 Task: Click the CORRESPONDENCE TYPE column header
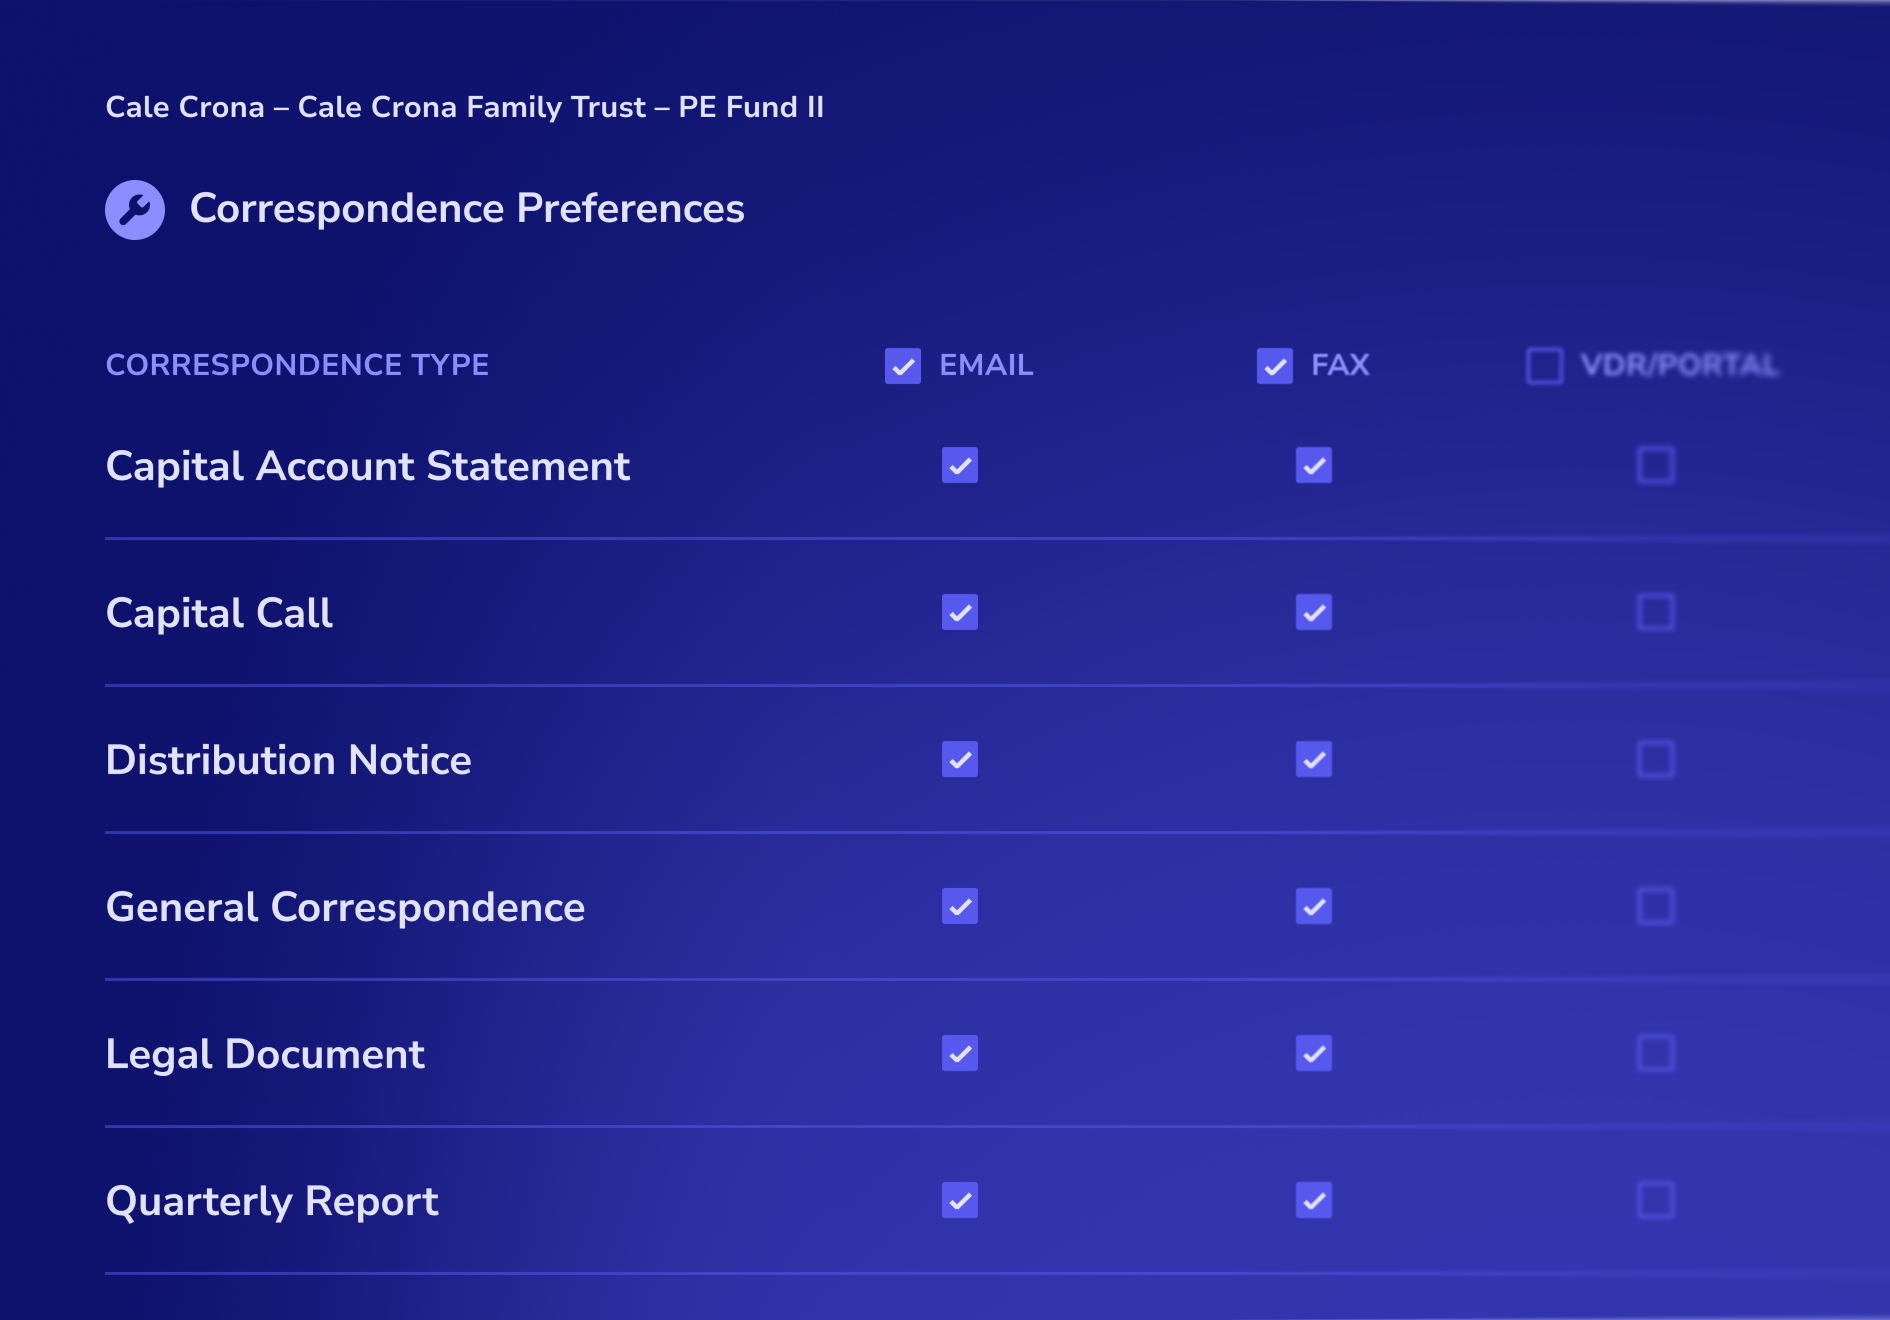[x=297, y=365]
